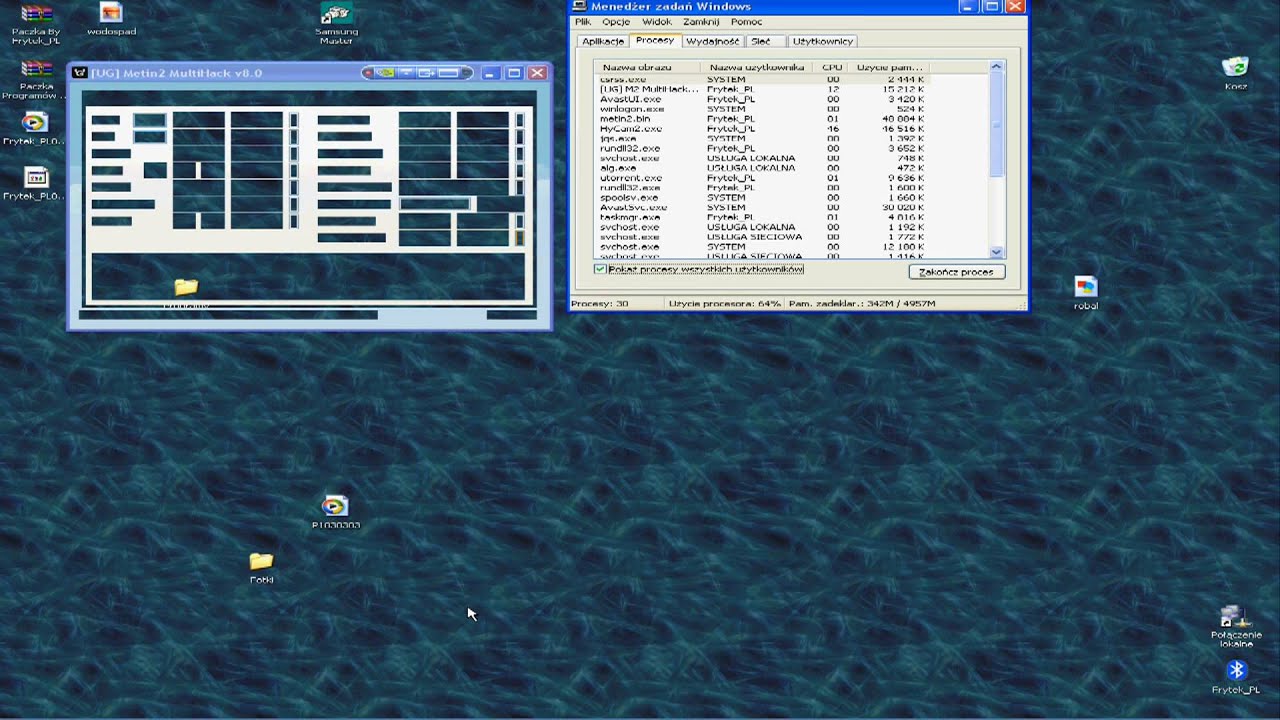Open the Zamknij menu

click(x=701, y=22)
